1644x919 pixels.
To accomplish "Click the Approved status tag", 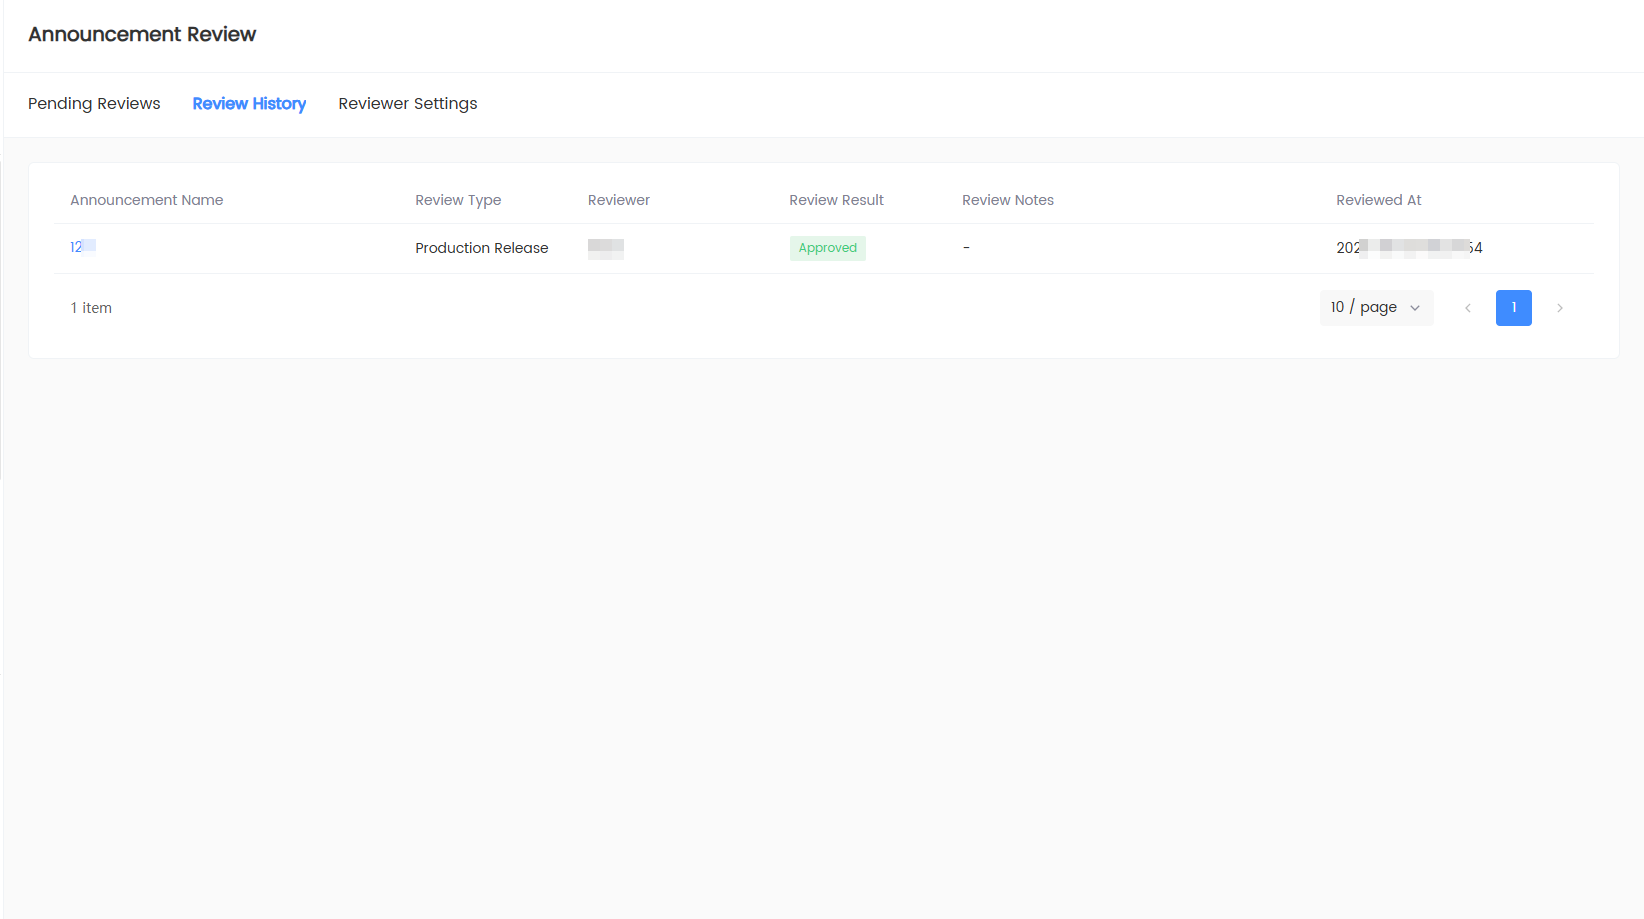I will (x=828, y=248).
